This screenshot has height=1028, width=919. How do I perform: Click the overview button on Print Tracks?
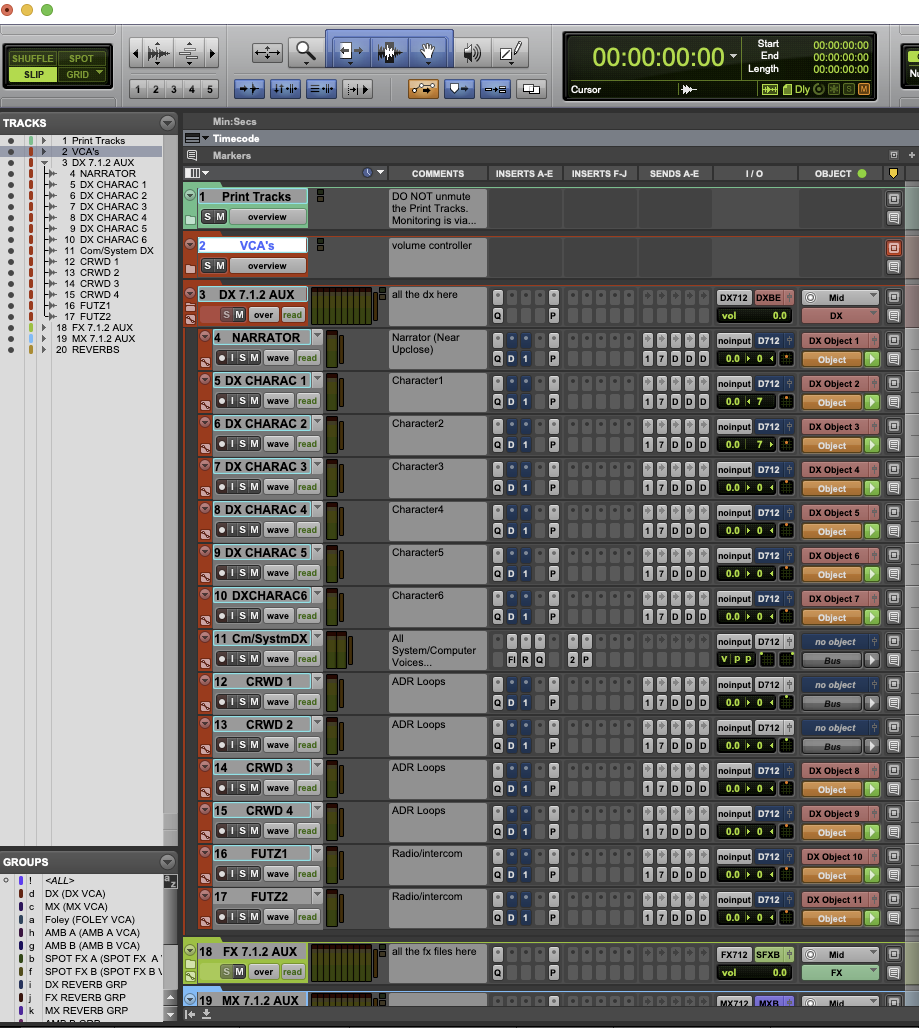tap(267, 216)
